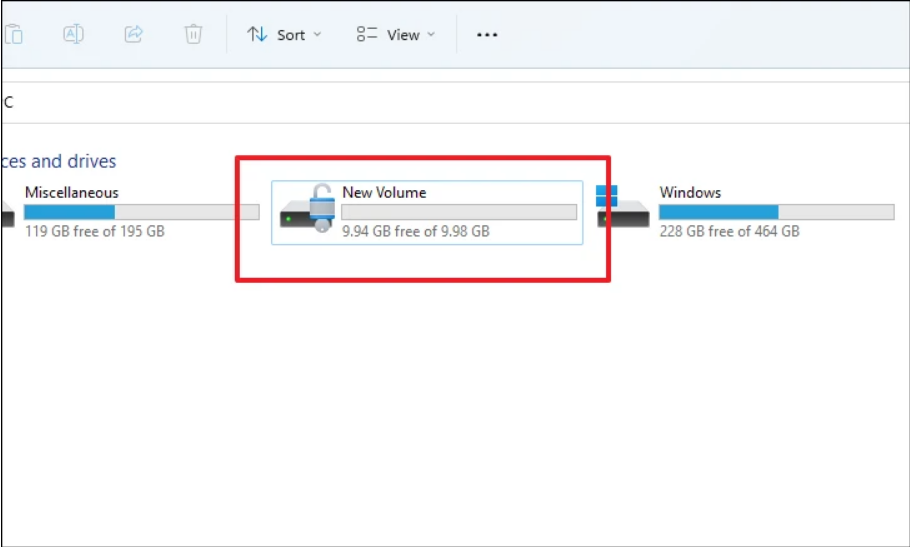
Task: Open the View menu label
Action: point(403,35)
